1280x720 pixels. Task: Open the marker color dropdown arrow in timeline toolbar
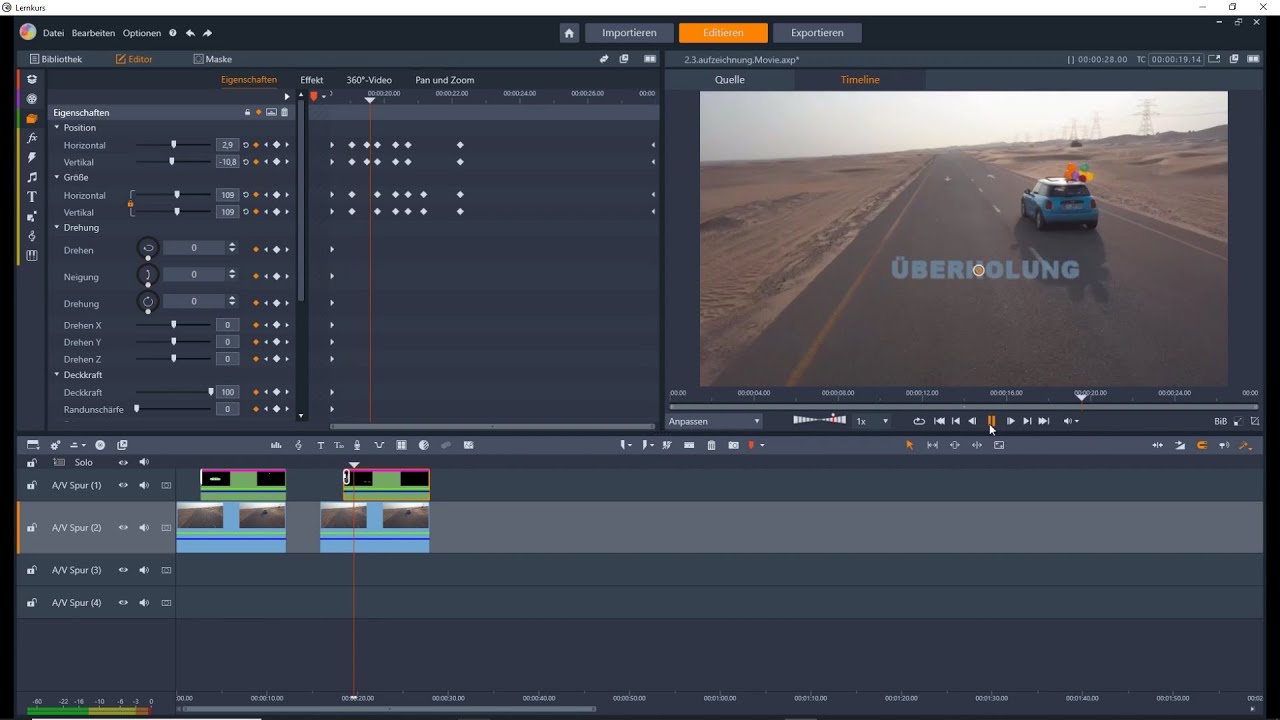click(x=763, y=445)
